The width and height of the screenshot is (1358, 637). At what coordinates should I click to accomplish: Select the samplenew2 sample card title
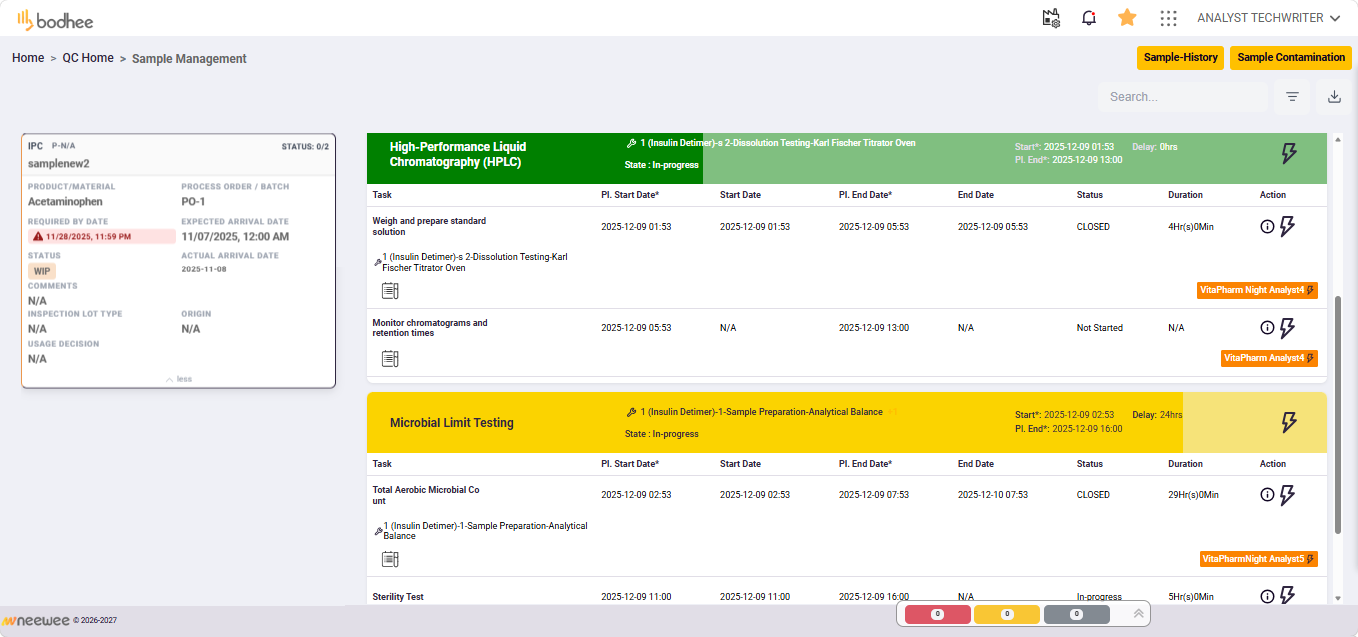[59, 164]
